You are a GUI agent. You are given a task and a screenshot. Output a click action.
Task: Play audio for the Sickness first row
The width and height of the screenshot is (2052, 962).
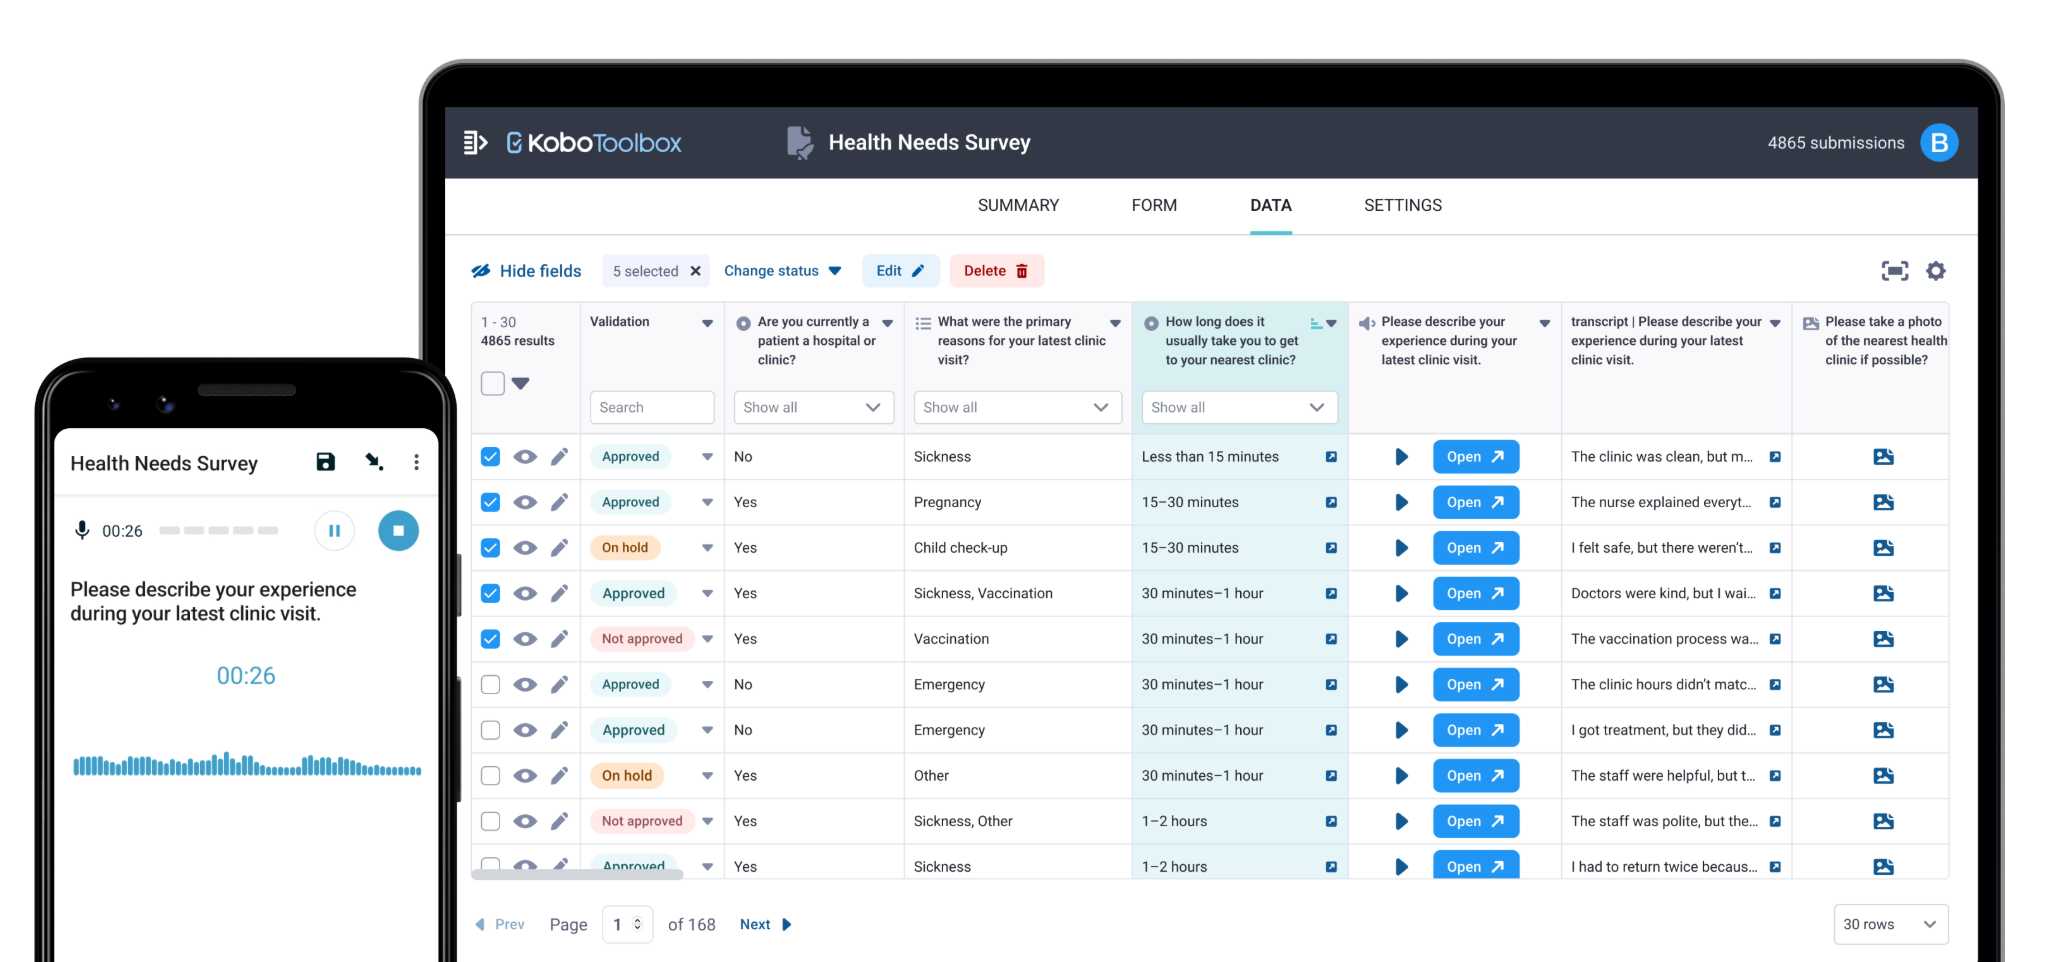pyautogui.click(x=1401, y=457)
